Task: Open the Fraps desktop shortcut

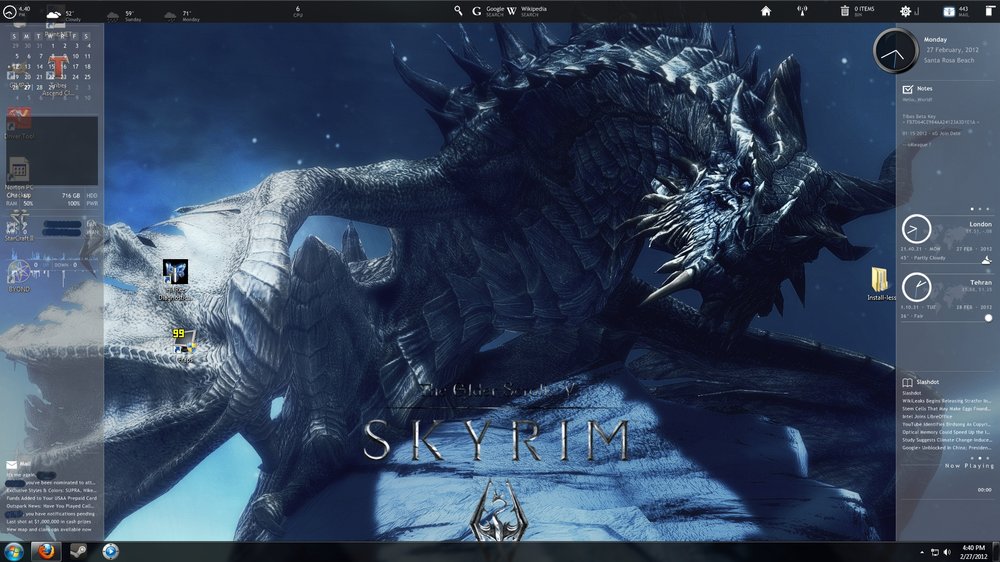Action: click(x=184, y=345)
